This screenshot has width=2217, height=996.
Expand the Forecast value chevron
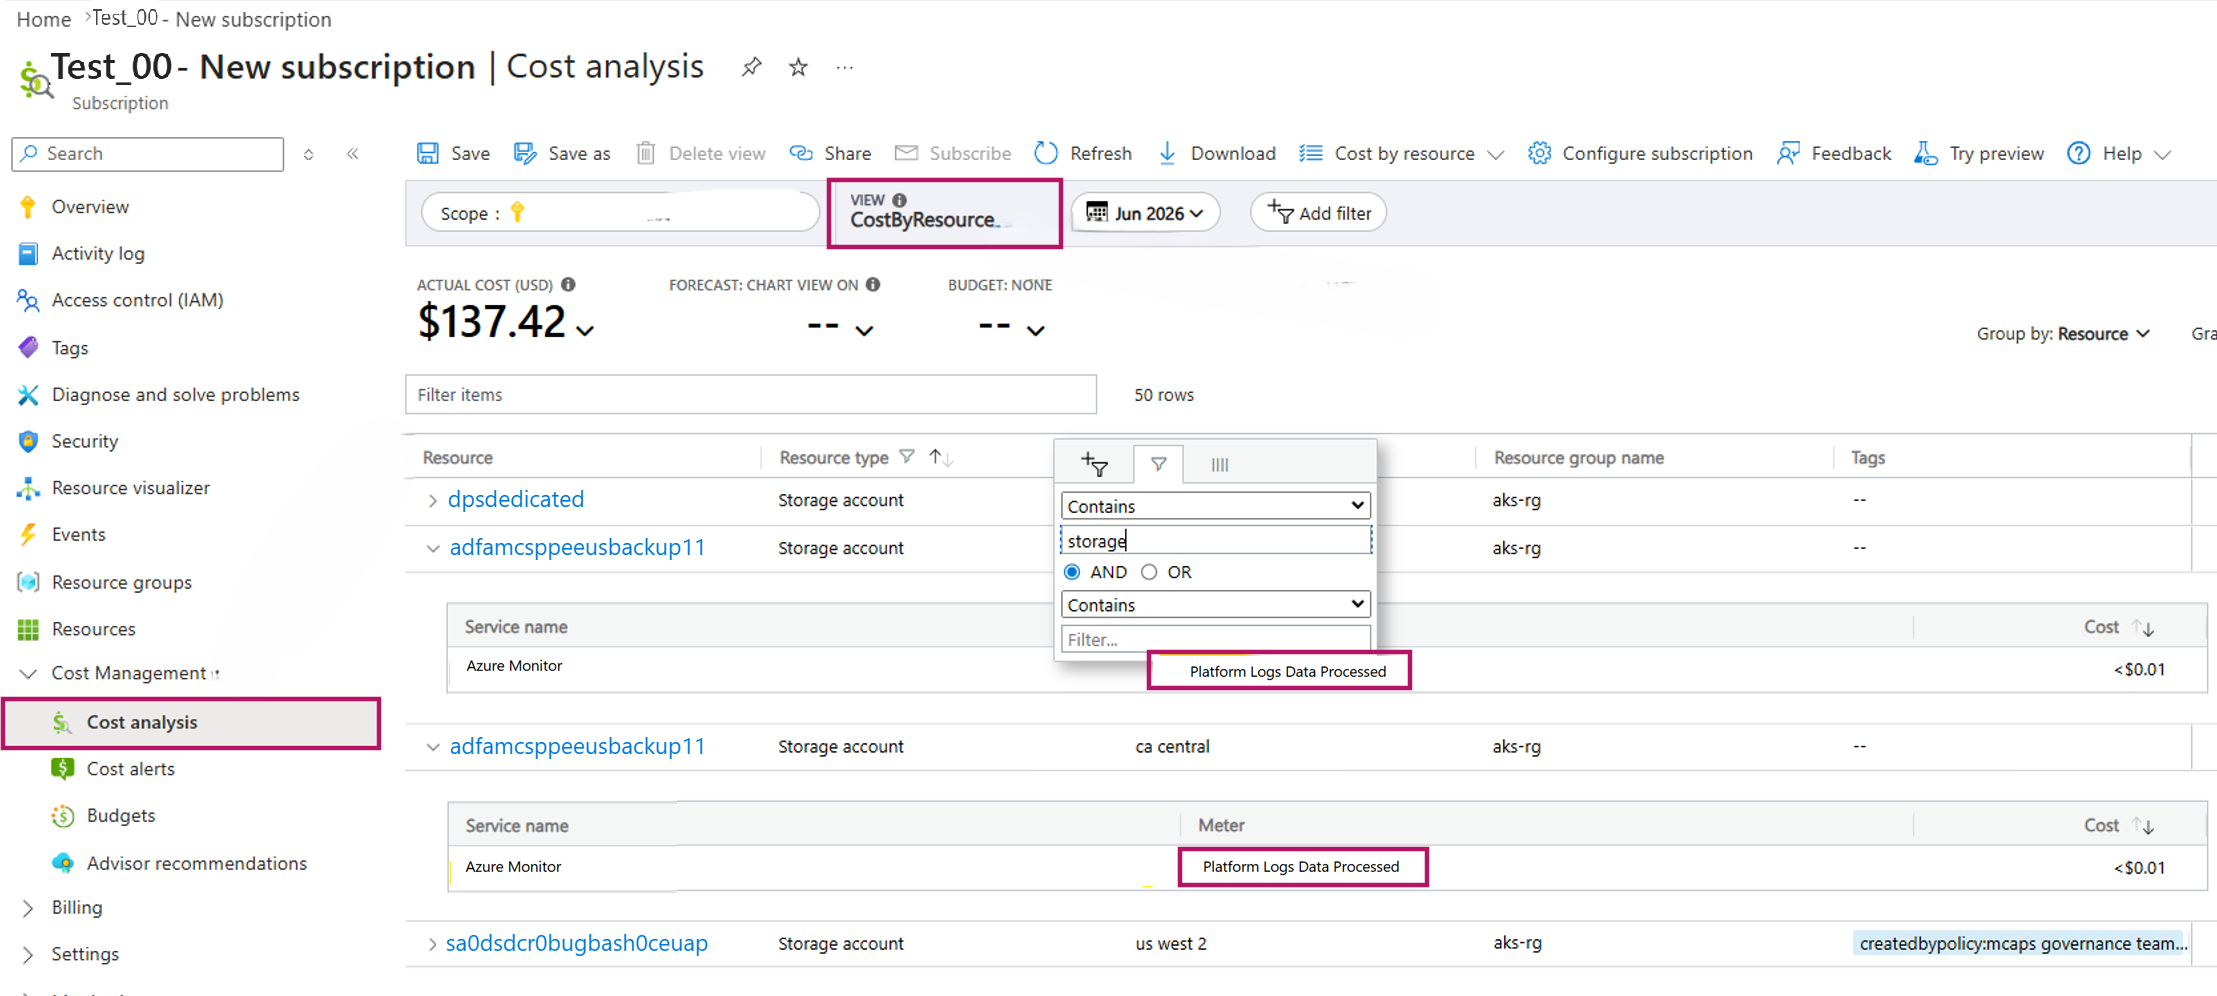pos(865,330)
